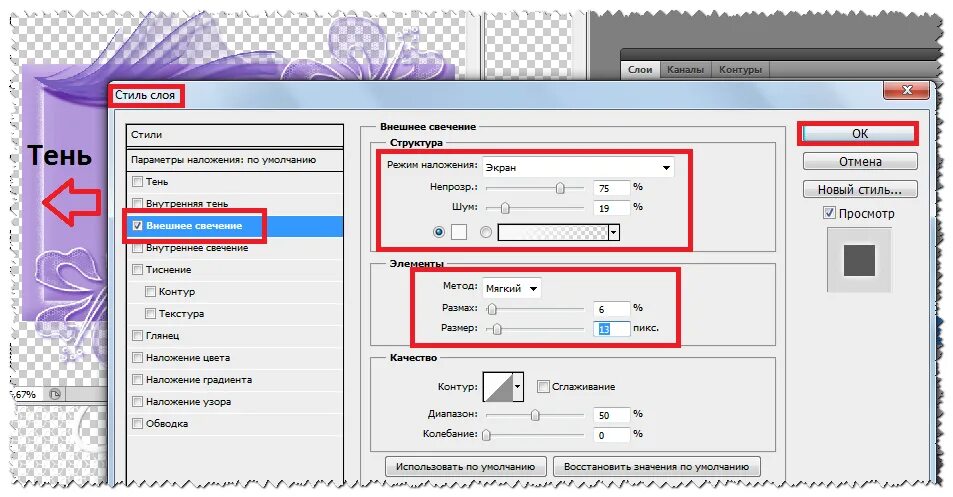Click the style preview thumbnail square
This screenshot has height=497, width=953.
(x=859, y=261)
